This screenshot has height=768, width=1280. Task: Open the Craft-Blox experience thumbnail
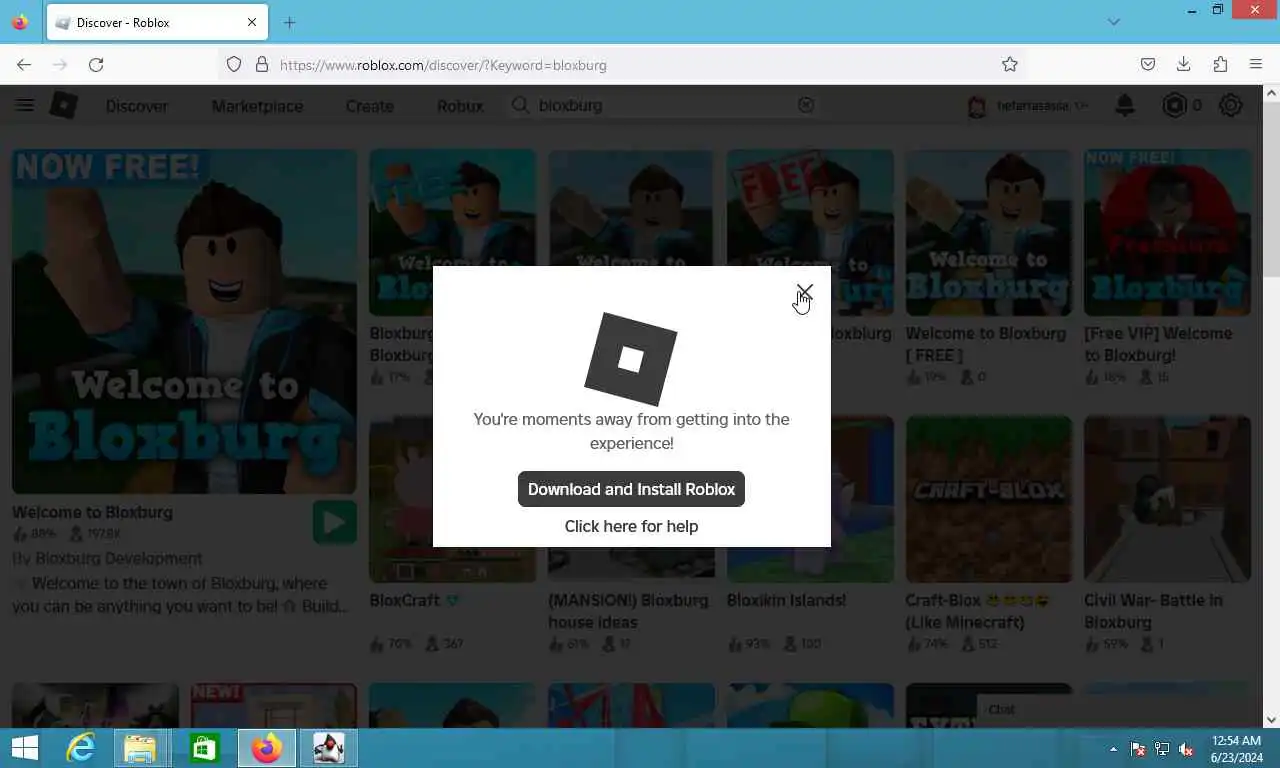coord(989,499)
